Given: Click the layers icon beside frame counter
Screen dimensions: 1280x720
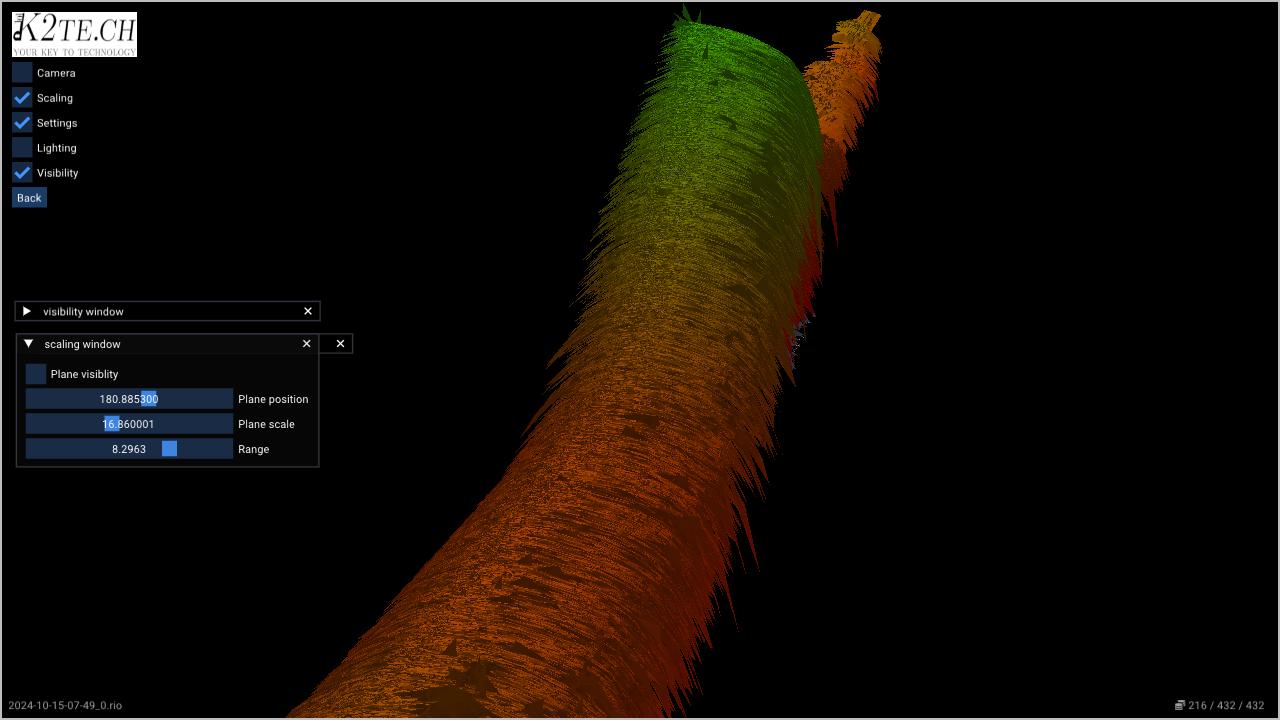Looking at the screenshot, I should [1180, 705].
